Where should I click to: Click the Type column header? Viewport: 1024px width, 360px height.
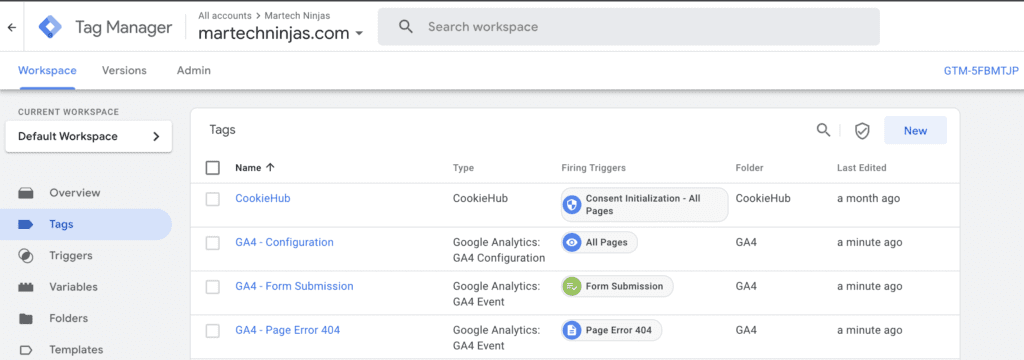pos(463,168)
